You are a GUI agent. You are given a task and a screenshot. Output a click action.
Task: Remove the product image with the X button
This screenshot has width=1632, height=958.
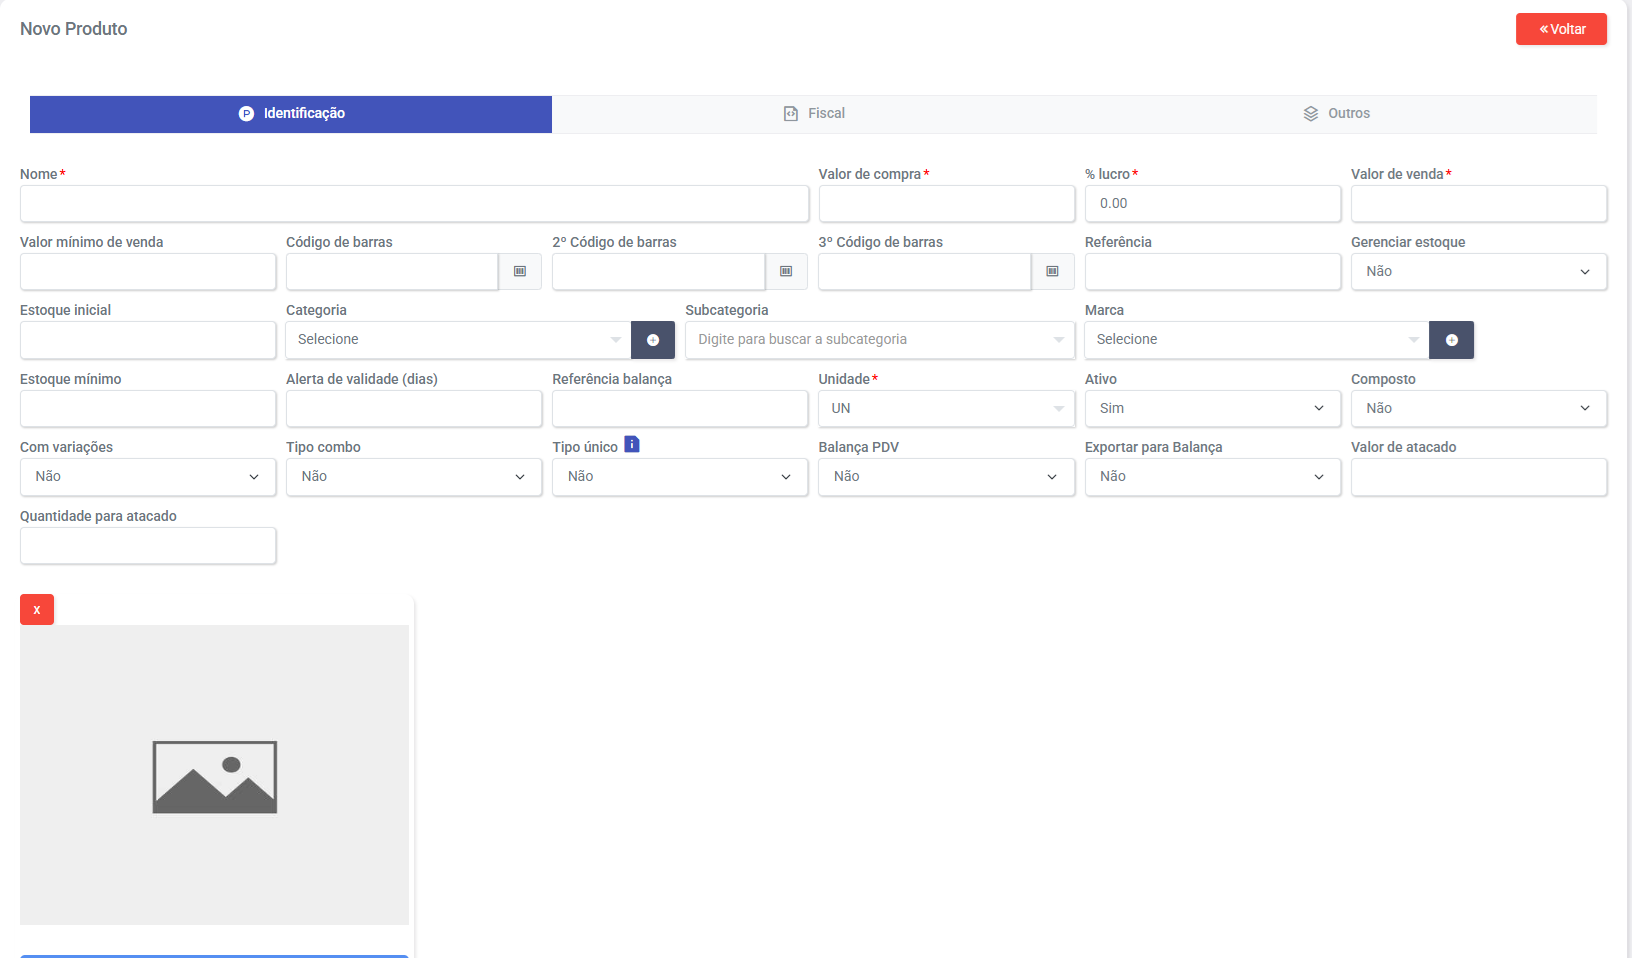(x=37, y=609)
